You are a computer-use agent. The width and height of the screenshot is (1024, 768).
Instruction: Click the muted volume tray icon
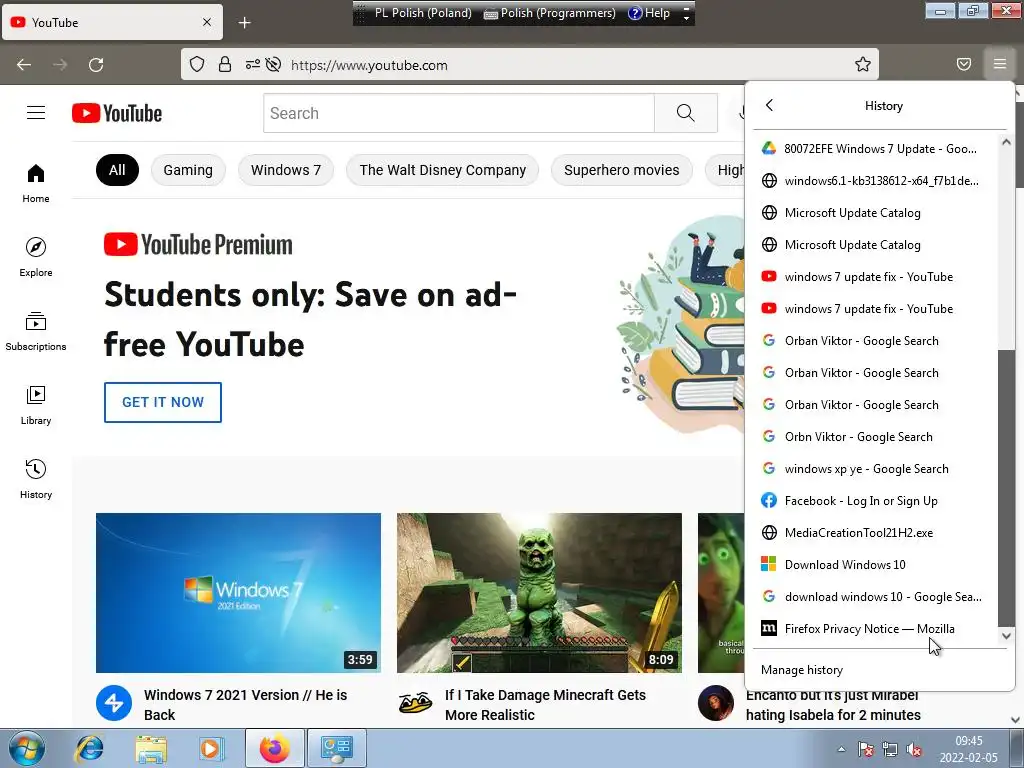coord(914,750)
